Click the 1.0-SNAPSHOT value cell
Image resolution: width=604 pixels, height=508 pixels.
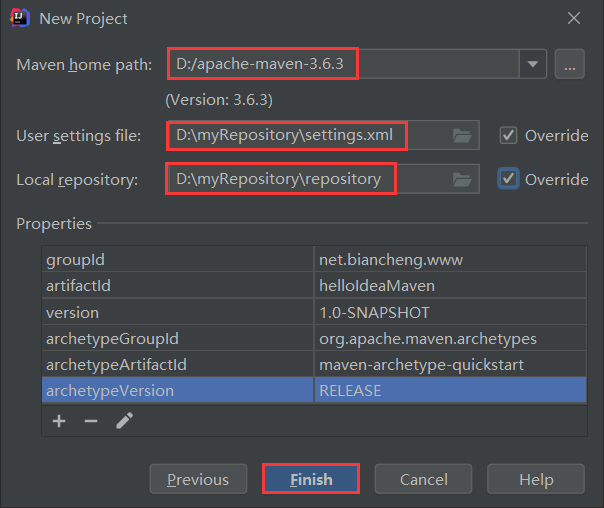pyautogui.click(x=450, y=312)
